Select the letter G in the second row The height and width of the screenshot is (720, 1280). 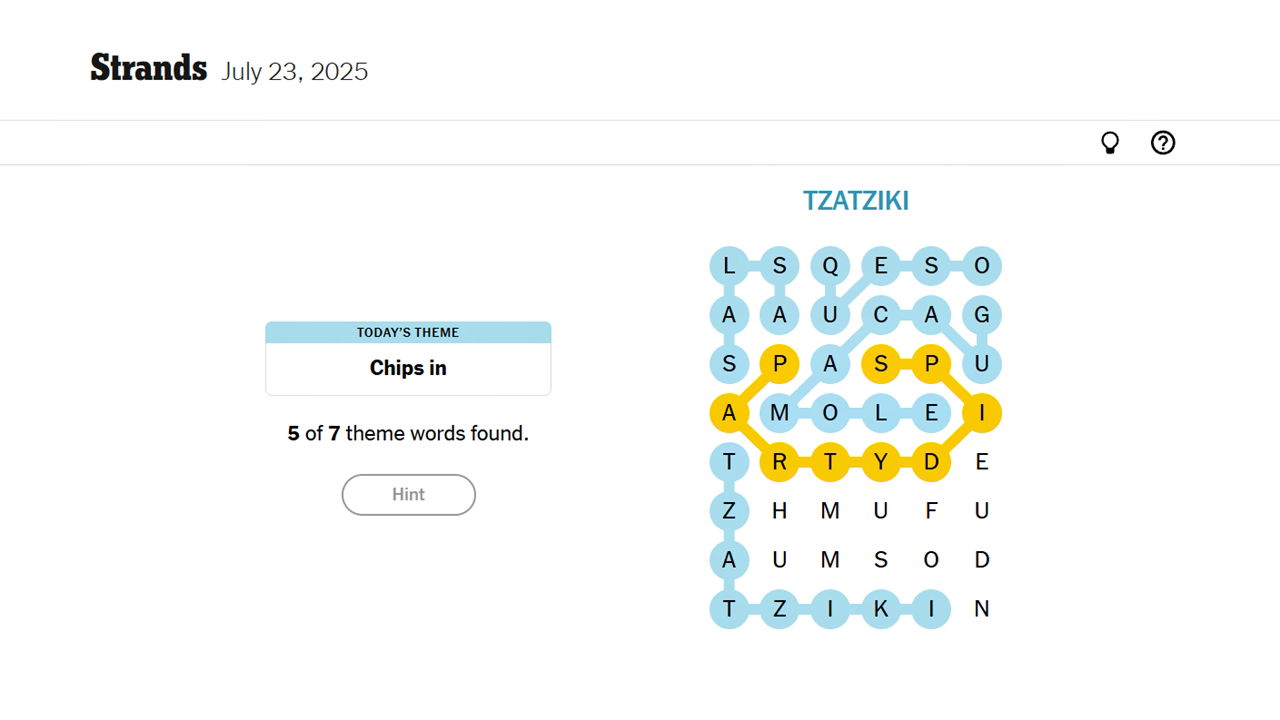[982, 314]
